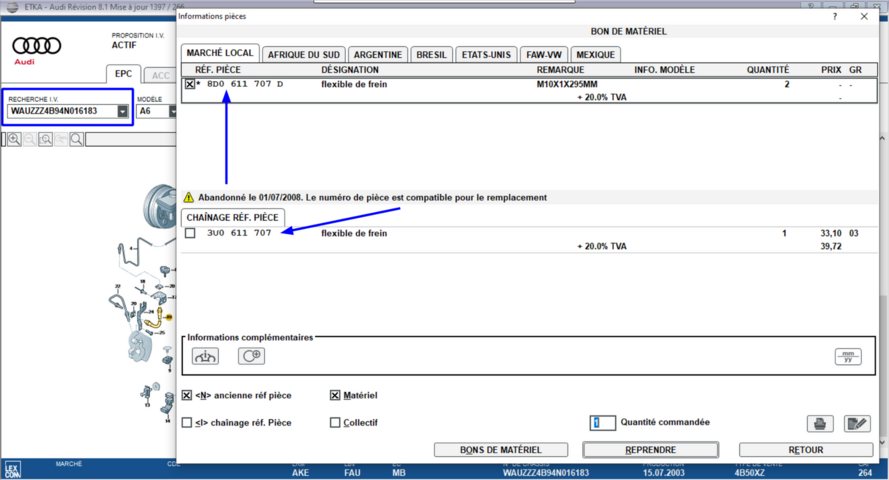Switch to FAW-VW tab
The height and width of the screenshot is (480, 889).
coord(544,55)
